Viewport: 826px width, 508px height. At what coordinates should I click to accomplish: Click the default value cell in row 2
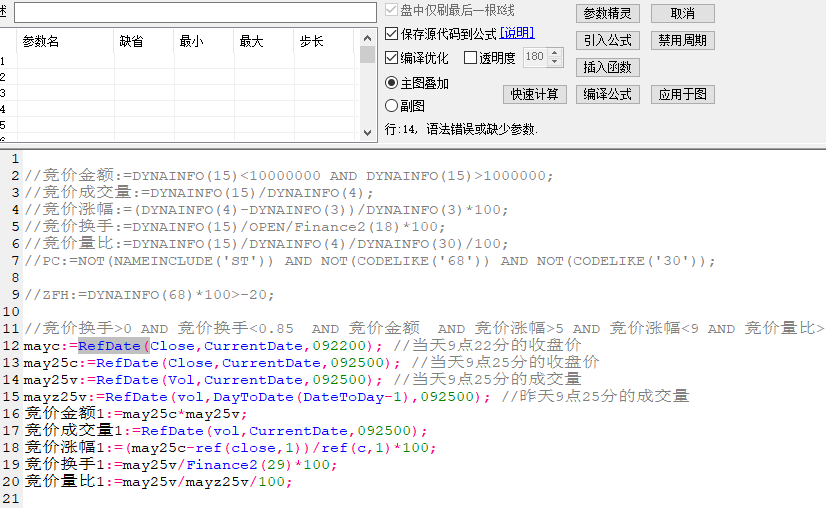pyautogui.click(x=143, y=76)
